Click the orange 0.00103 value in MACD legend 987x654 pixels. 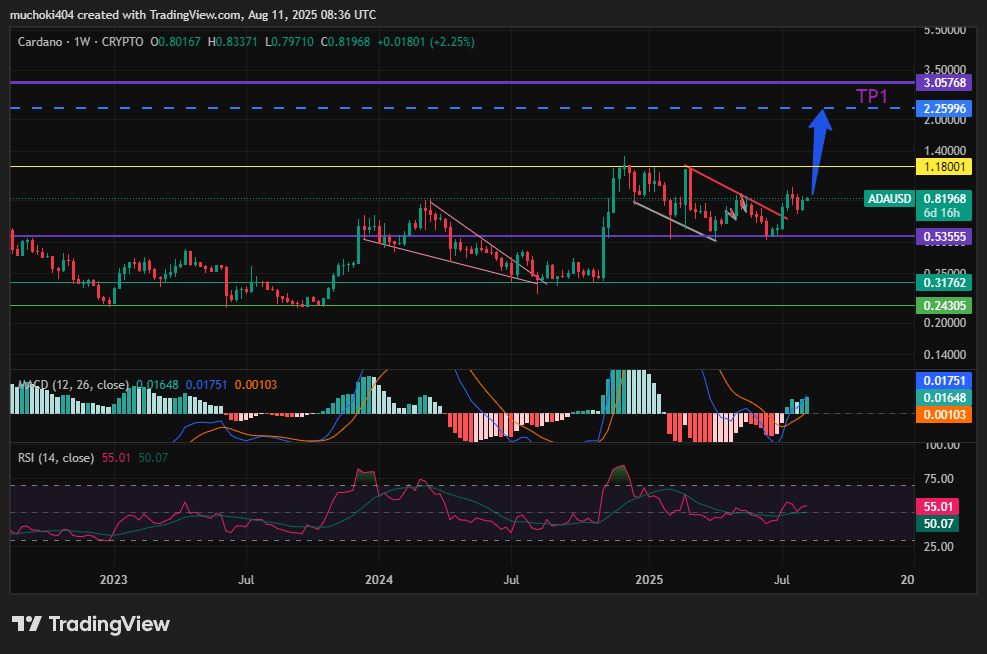coord(256,385)
